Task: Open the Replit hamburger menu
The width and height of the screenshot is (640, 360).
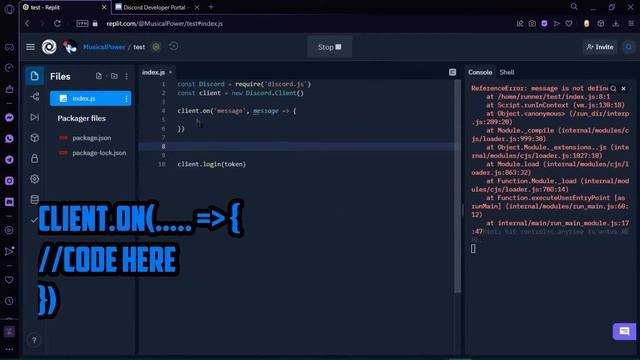Action: point(30,47)
